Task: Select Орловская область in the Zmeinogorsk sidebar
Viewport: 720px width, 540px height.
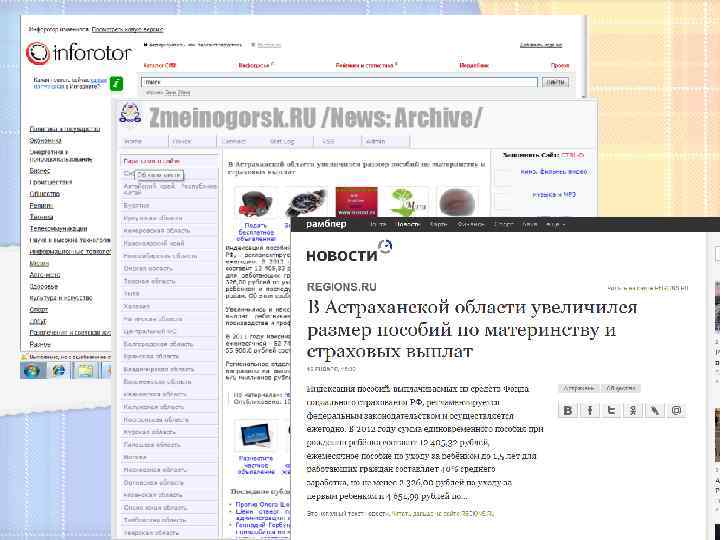Action: tap(153, 483)
